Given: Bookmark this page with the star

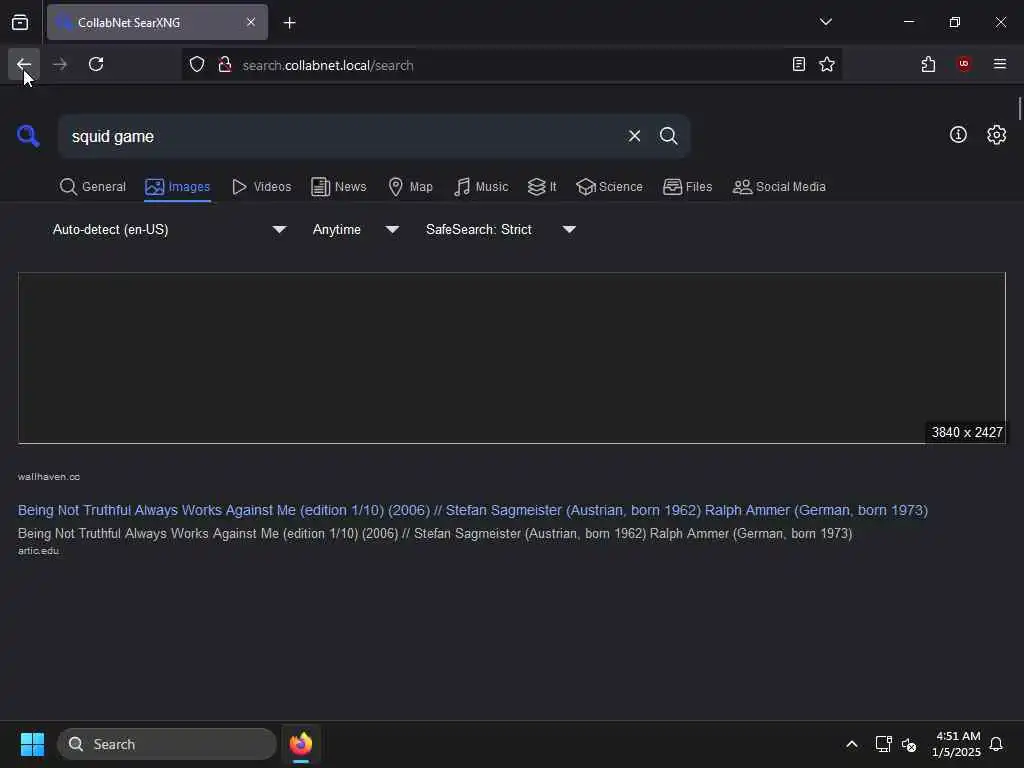Looking at the screenshot, I should click(827, 64).
